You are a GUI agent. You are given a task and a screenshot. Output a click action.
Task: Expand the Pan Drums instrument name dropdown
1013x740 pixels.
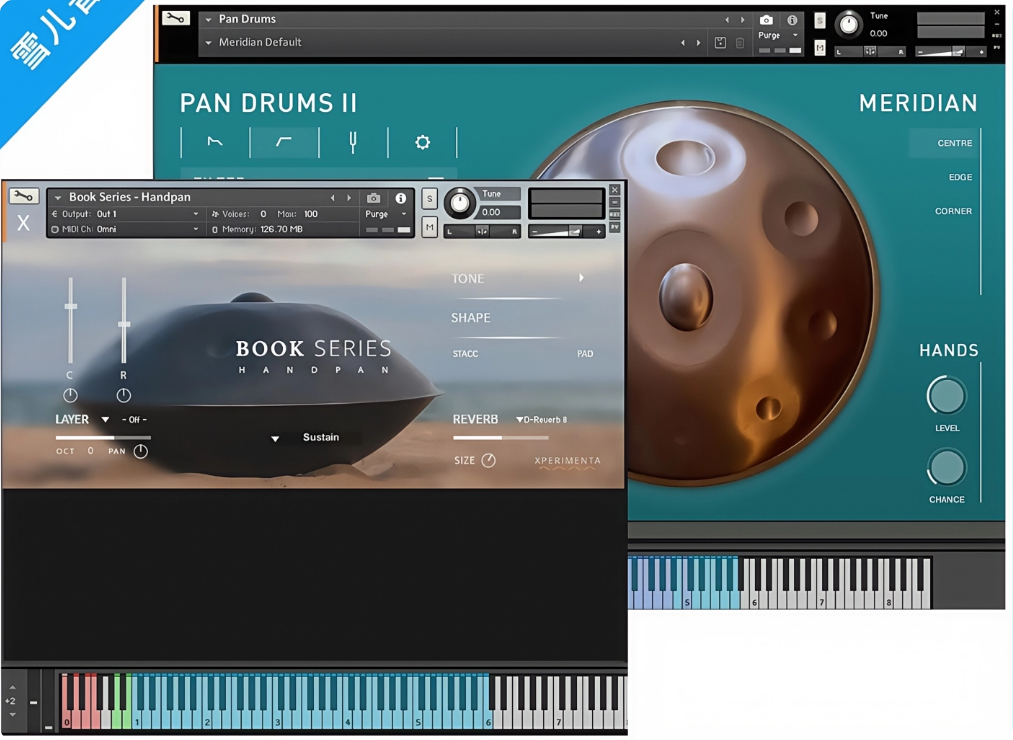point(209,20)
